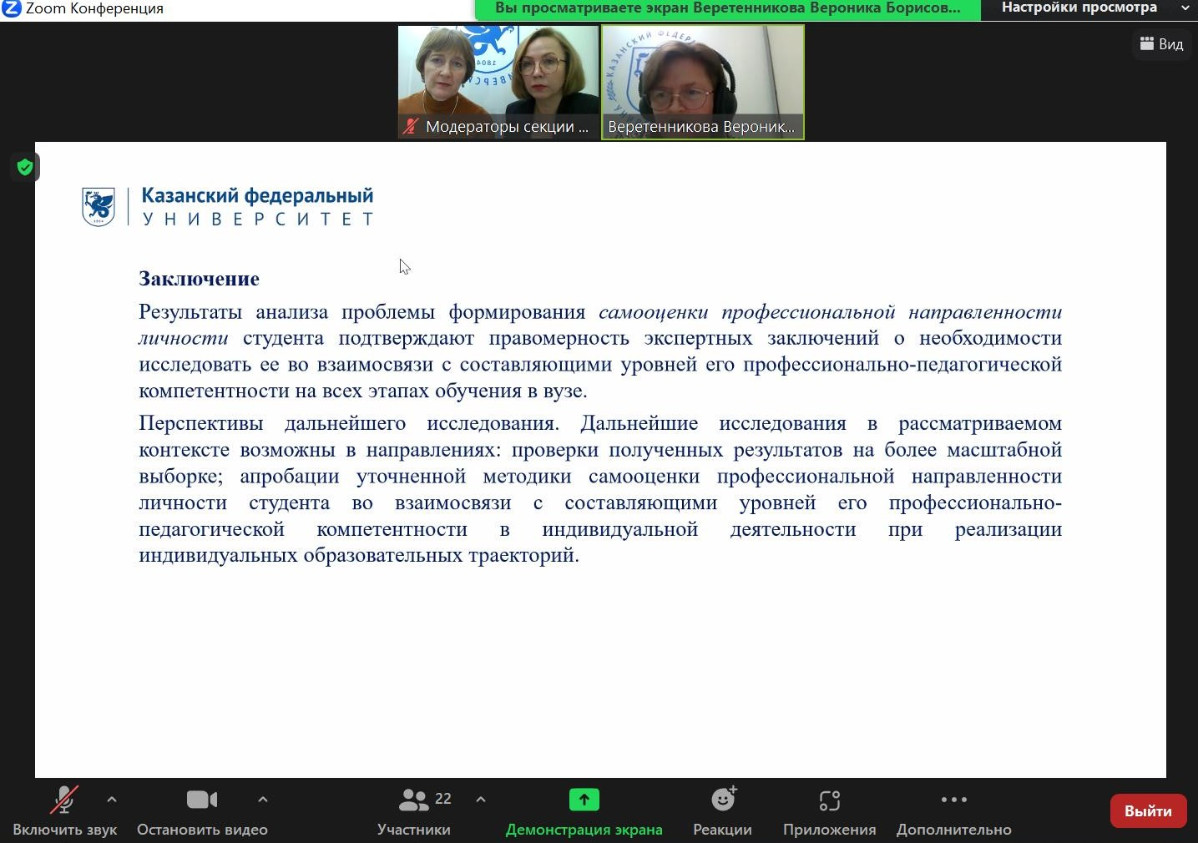1198x843 pixels.
Task: Click the green security shield icon
Action: point(24,167)
